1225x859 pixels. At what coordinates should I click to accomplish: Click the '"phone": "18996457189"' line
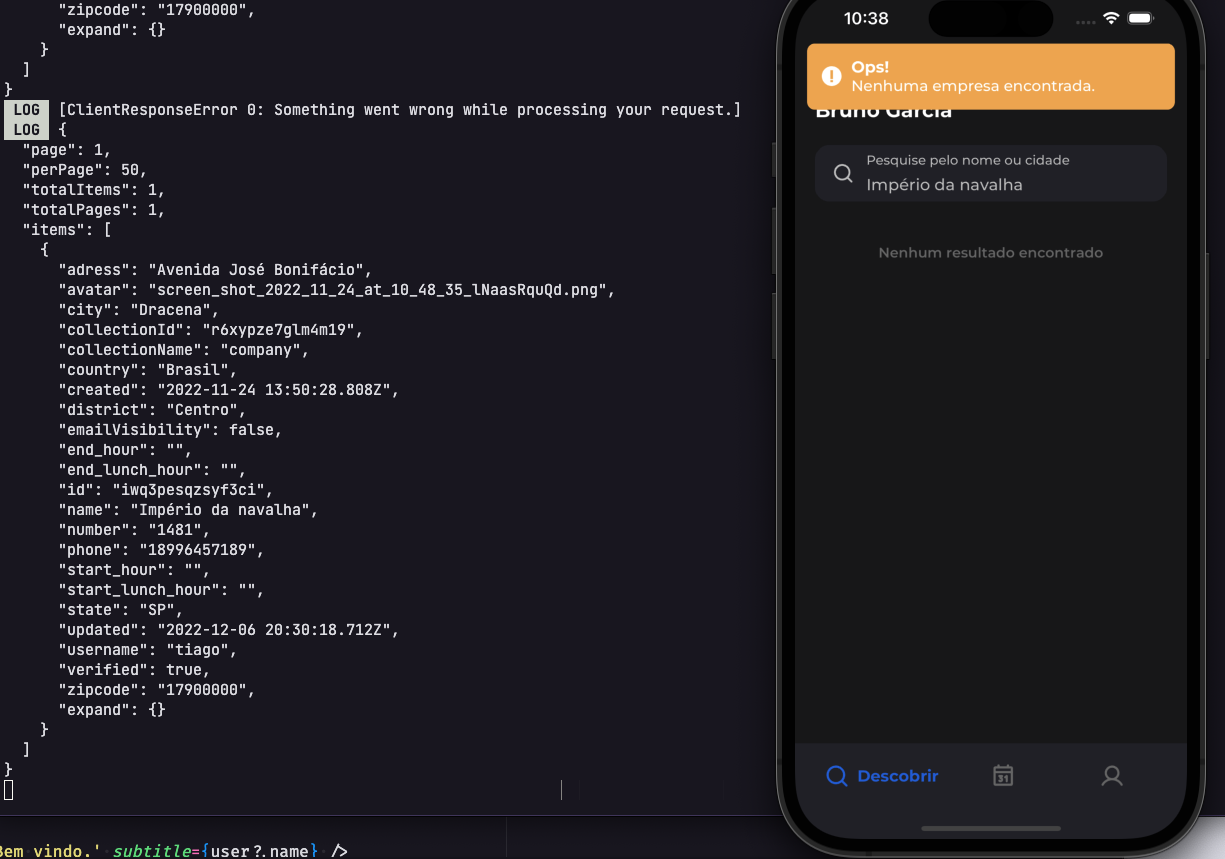tap(161, 550)
